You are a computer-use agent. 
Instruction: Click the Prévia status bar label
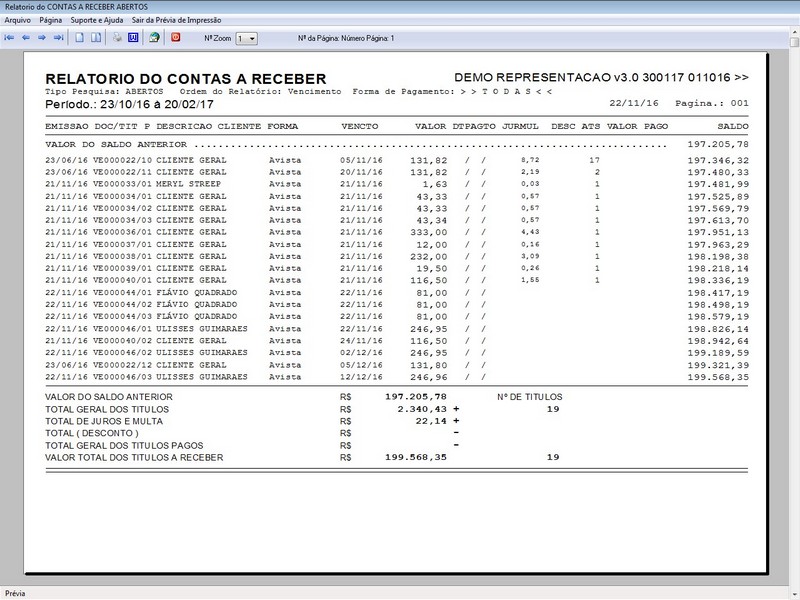16,592
